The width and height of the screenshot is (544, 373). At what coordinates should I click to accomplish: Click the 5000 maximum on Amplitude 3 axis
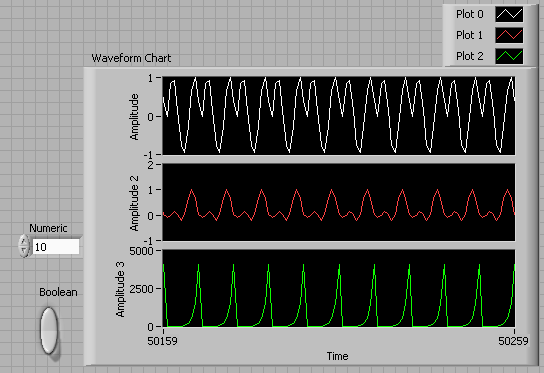click(x=141, y=251)
